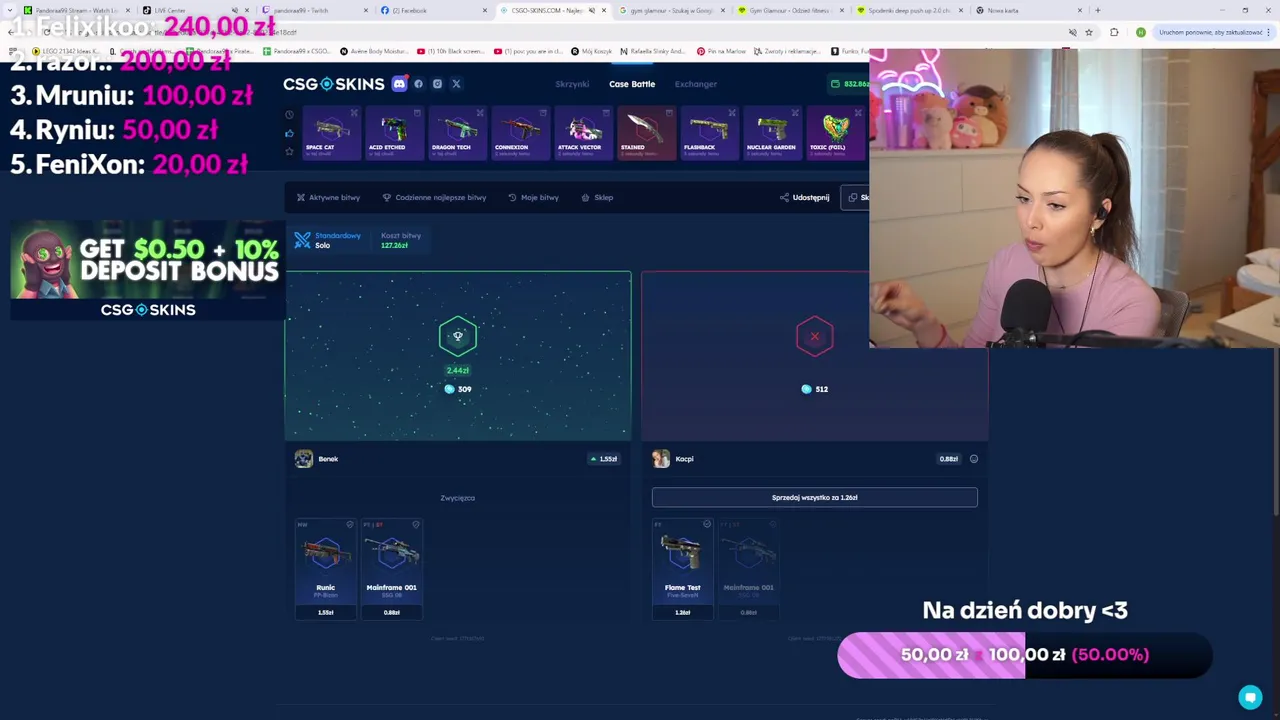Click the crossed swords Standardowy Solo icon
Viewport: 1280px width, 720px height.
click(302, 240)
